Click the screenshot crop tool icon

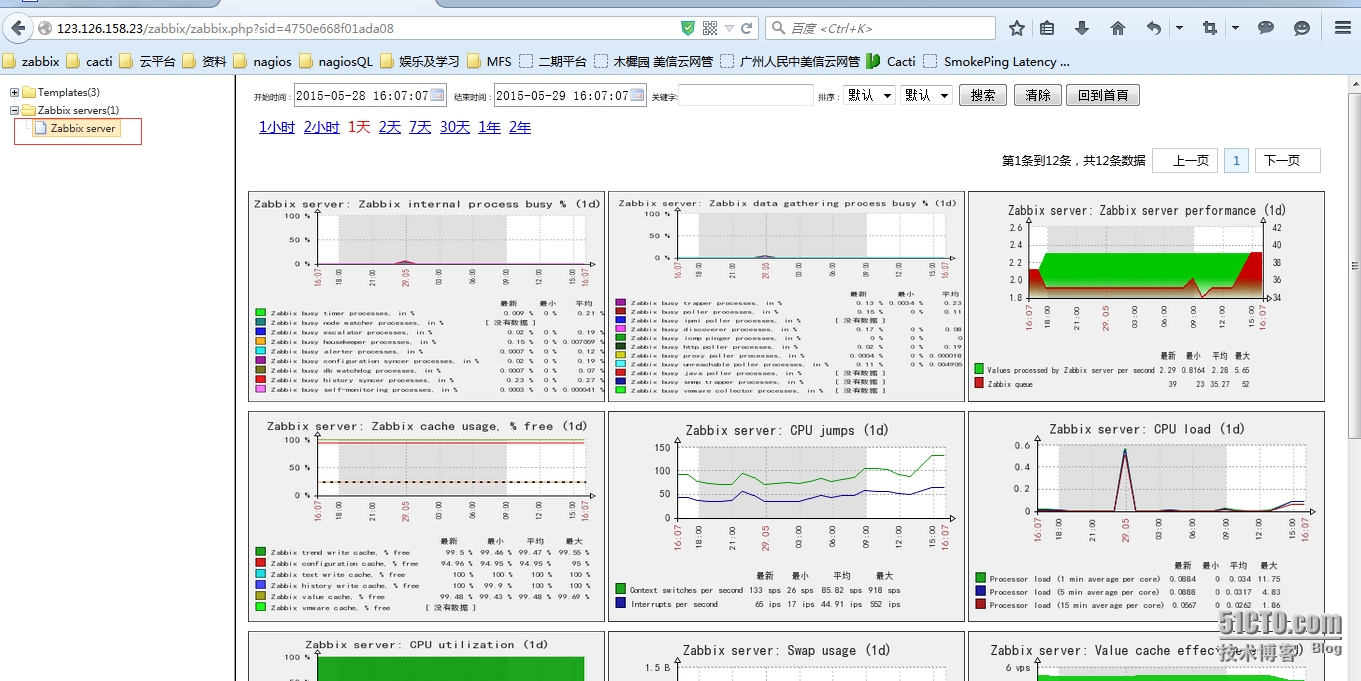tap(1209, 29)
